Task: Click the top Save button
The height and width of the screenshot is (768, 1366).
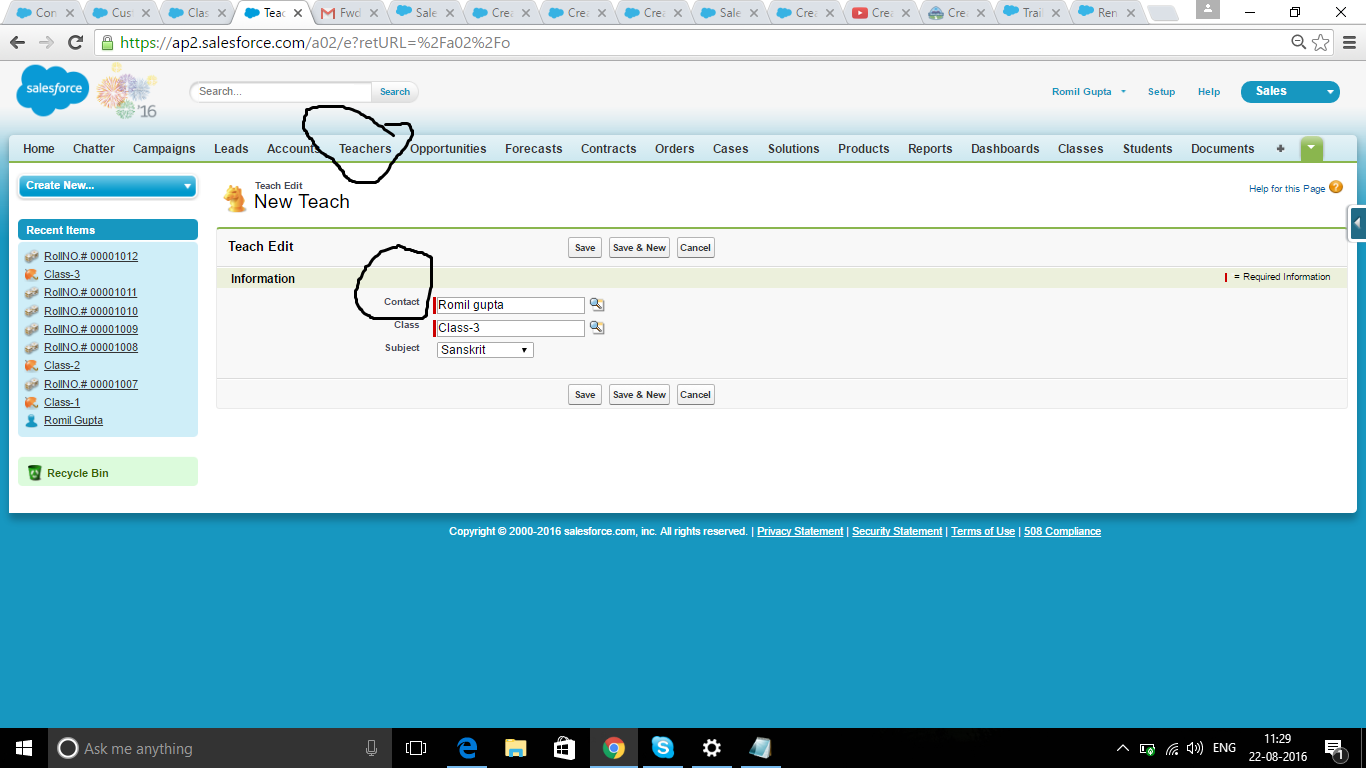Action: point(585,248)
